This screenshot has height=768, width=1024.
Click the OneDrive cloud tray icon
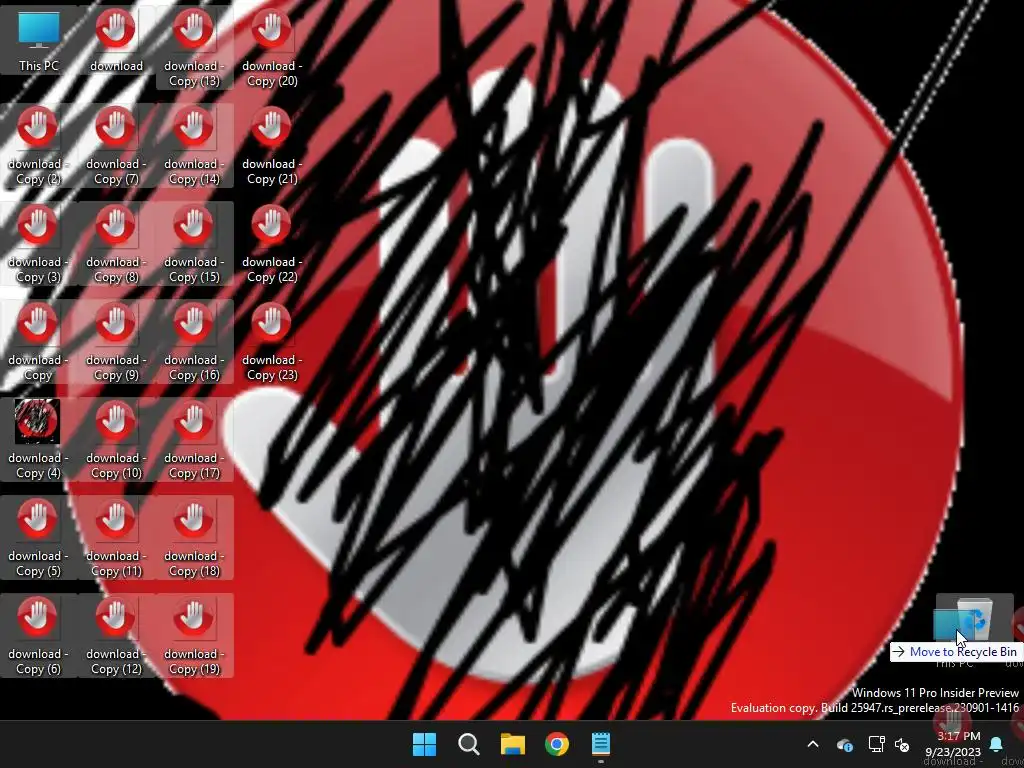pyautogui.click(x=844, y=744)
